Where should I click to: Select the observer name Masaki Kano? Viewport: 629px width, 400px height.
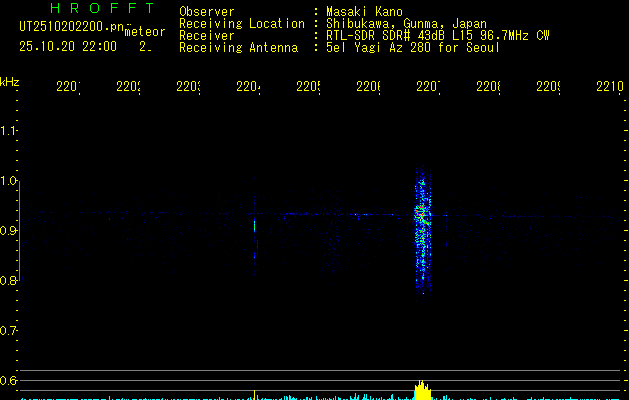(x=364, y=12)
